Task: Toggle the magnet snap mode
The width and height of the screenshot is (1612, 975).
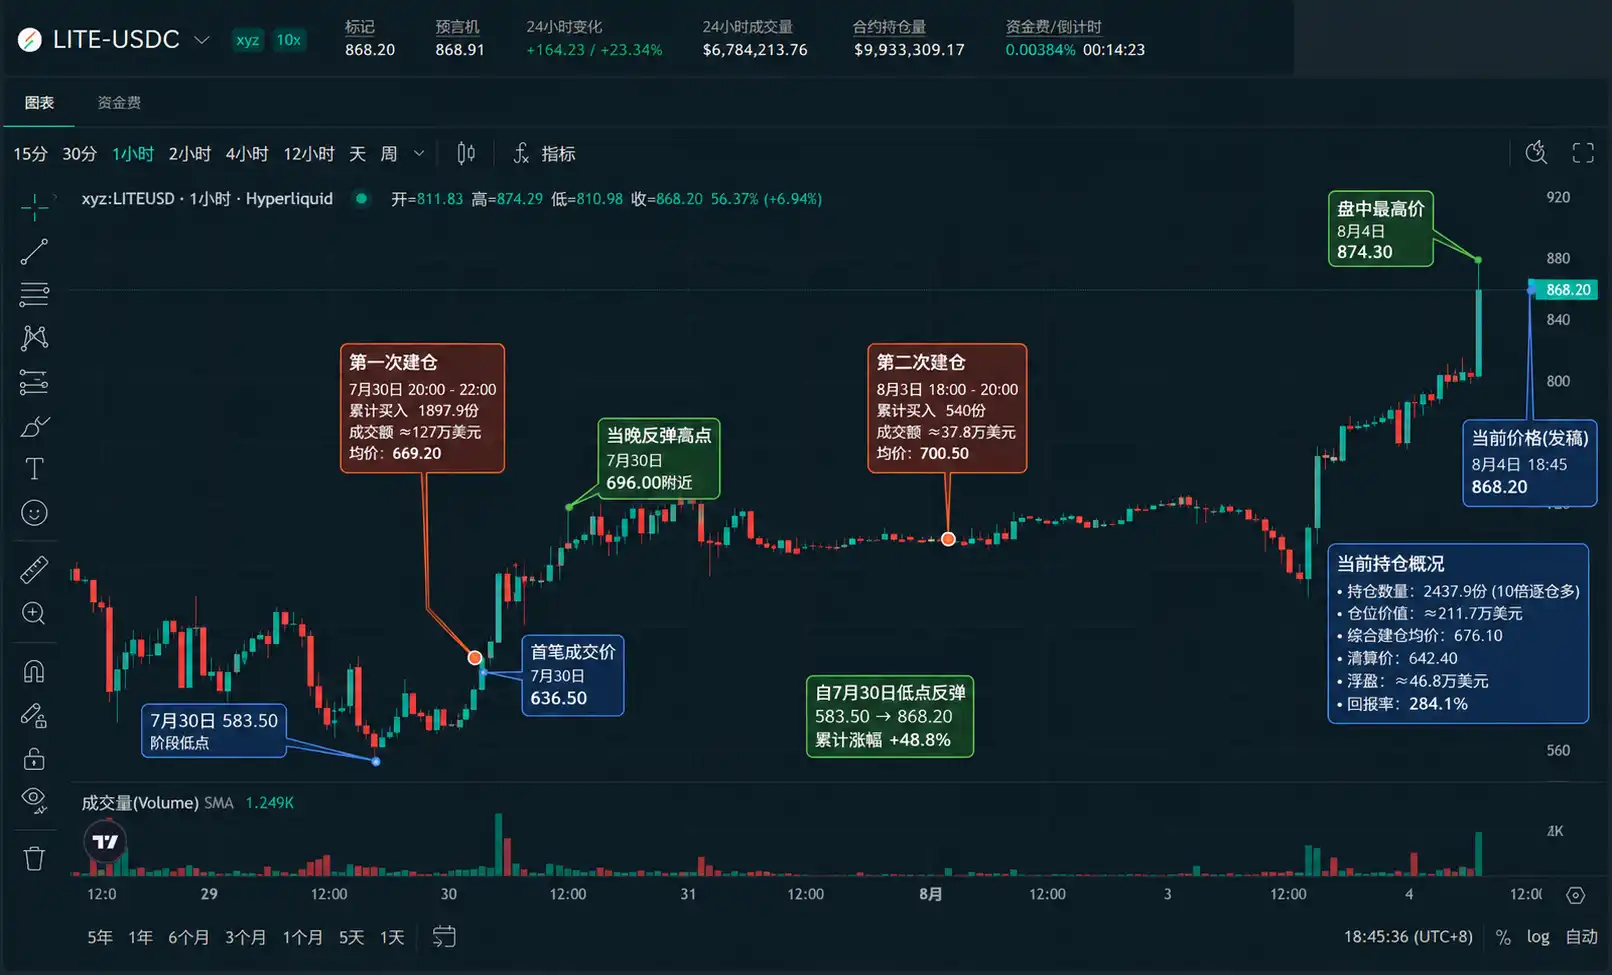Action: click(34, 671)
